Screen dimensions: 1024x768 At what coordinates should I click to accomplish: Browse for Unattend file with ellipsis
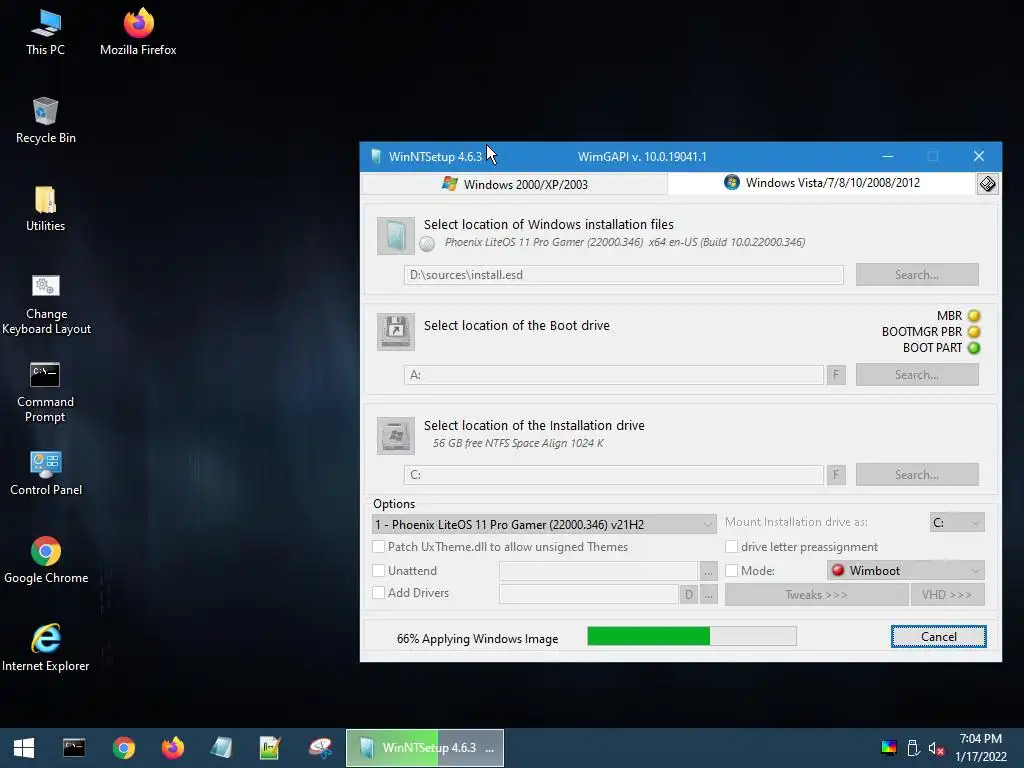pyautogui.click(x=708, y=571)
